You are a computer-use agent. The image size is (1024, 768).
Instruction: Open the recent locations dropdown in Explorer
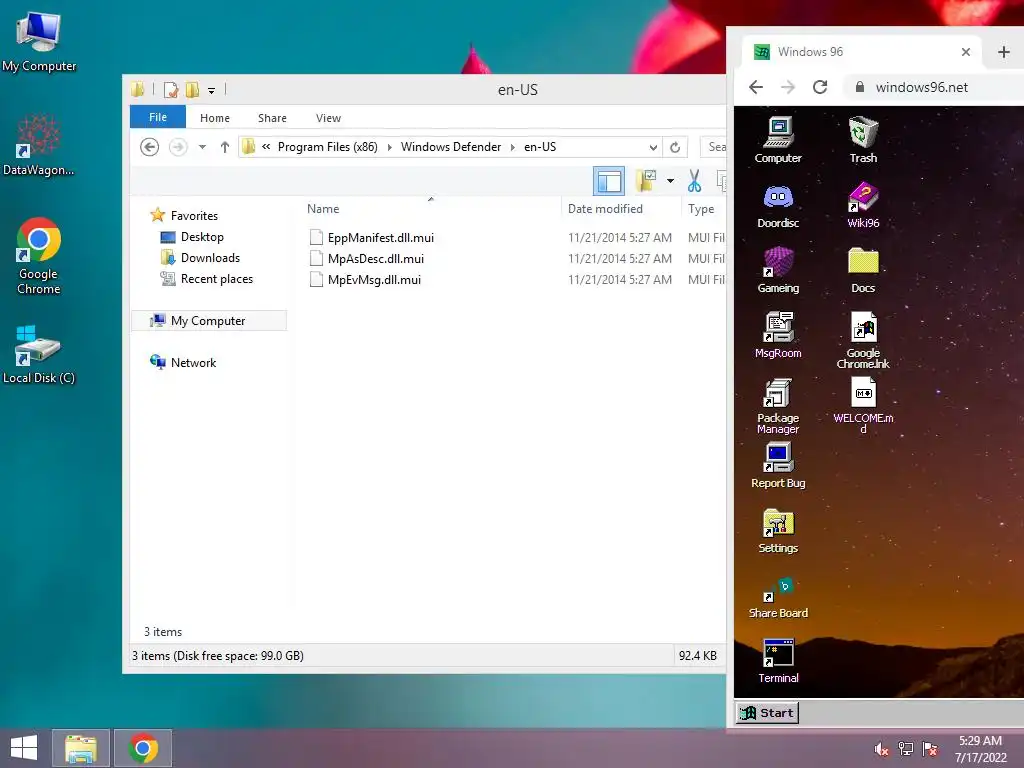point(202,147)
